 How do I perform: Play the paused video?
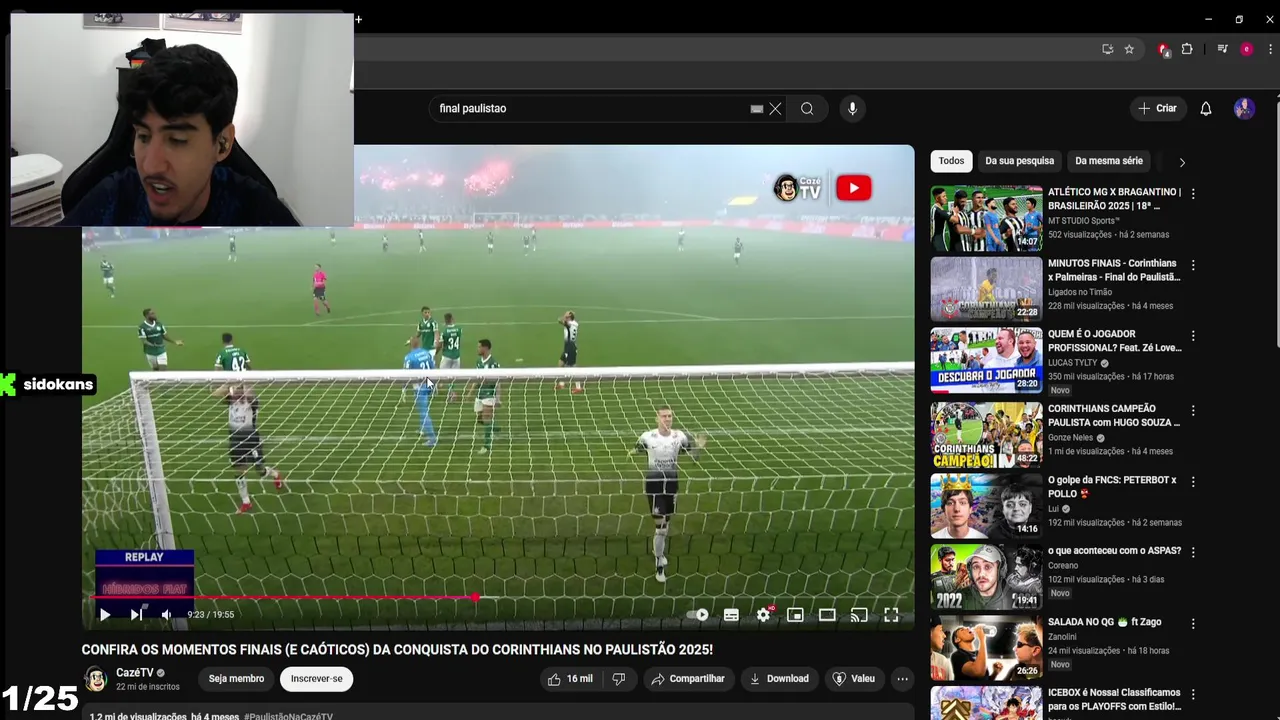point(104,615)
